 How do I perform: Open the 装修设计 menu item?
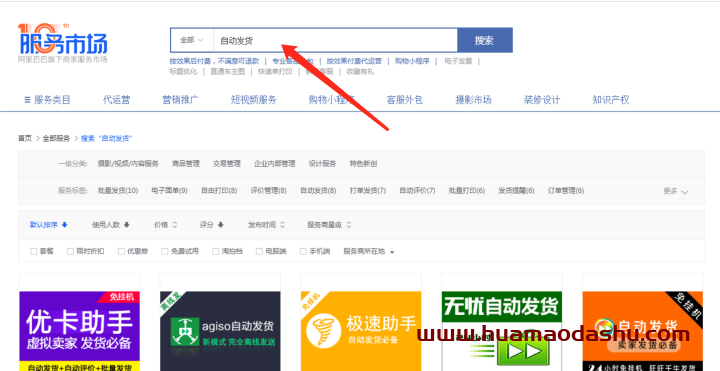tap(542, 100)
